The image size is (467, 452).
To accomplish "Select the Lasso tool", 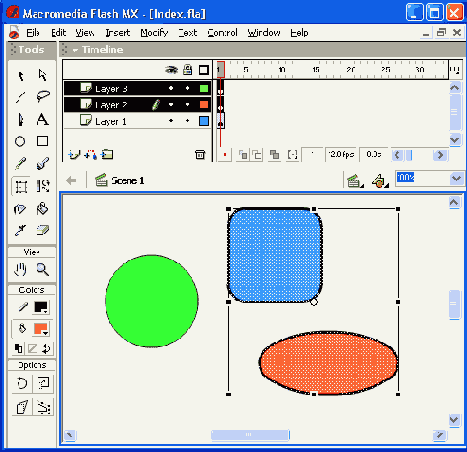I will pyautogui.click(x=43, y=97).
